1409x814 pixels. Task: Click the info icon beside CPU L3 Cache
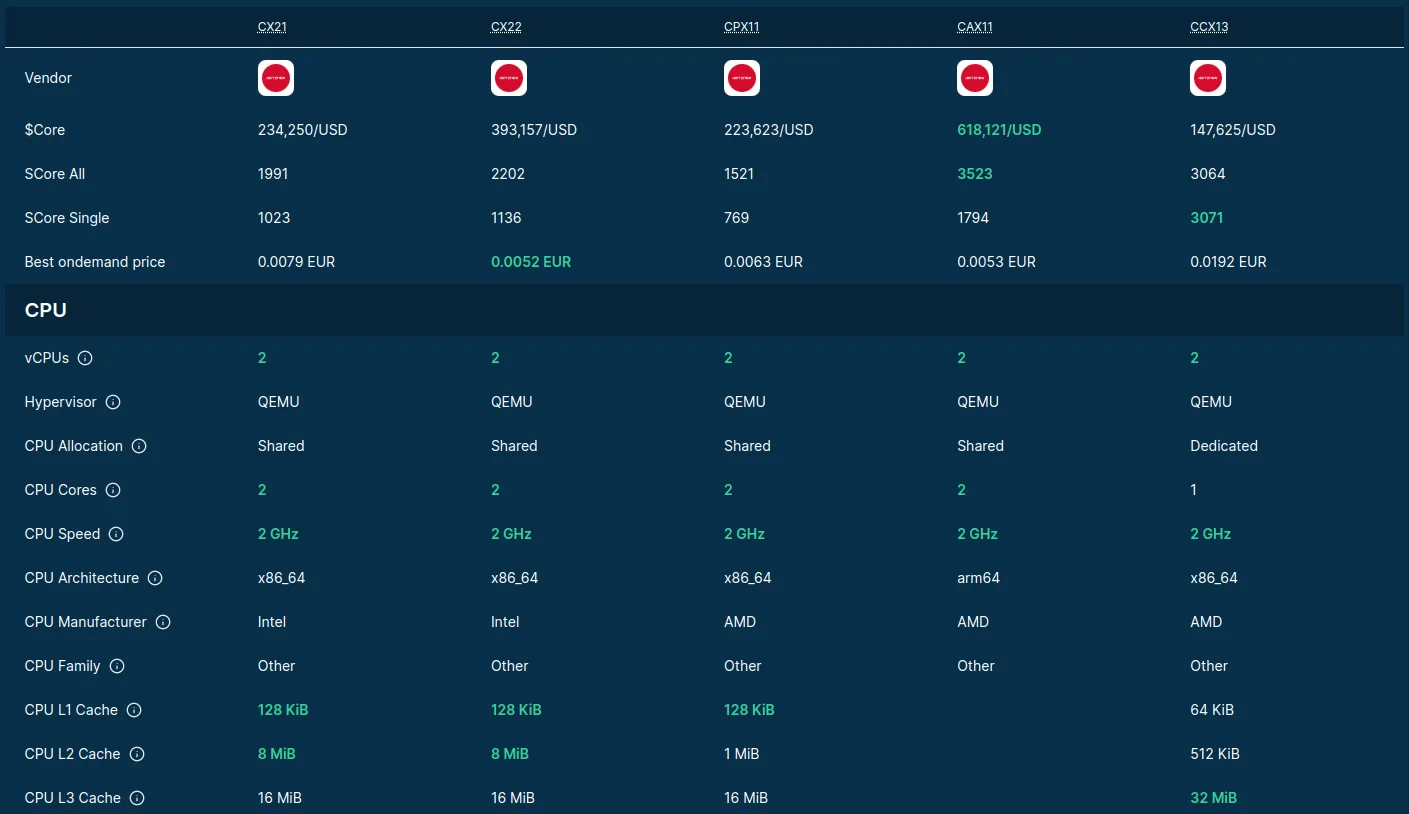tap(137, 798)
